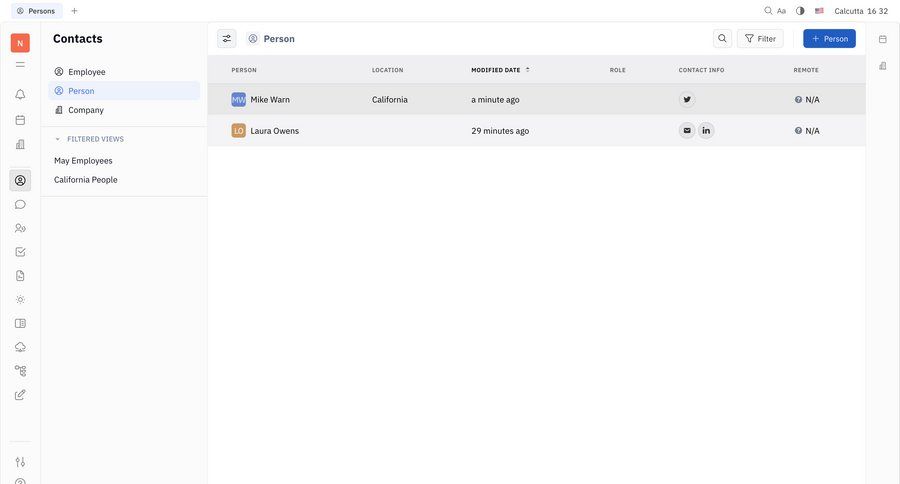Open the Contacts app icon

pyautogui.click(x=20, y=180)
